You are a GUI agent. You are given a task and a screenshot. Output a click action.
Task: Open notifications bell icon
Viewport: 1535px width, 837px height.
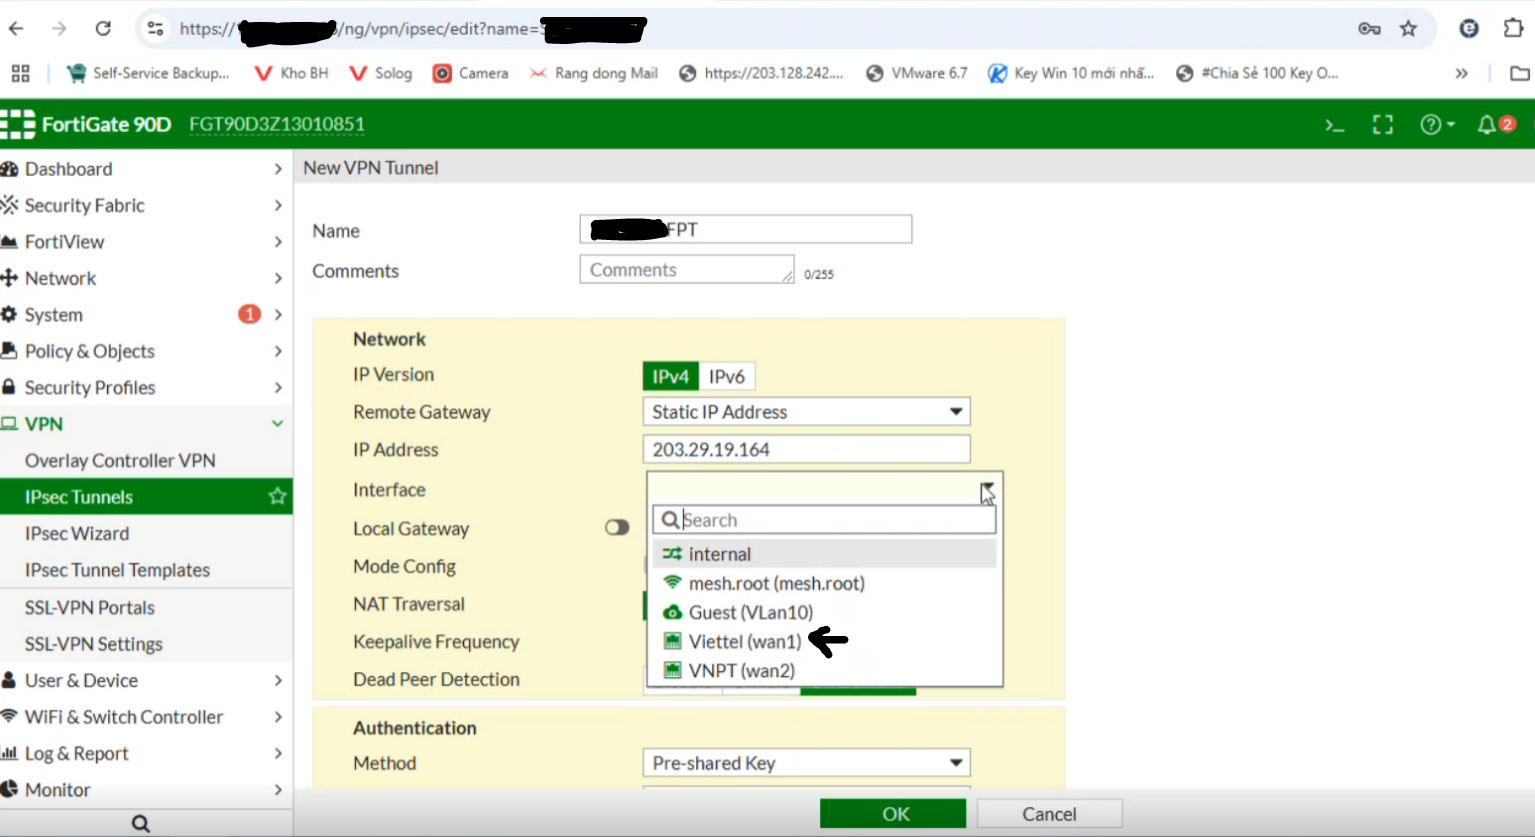pos(1494,125)
